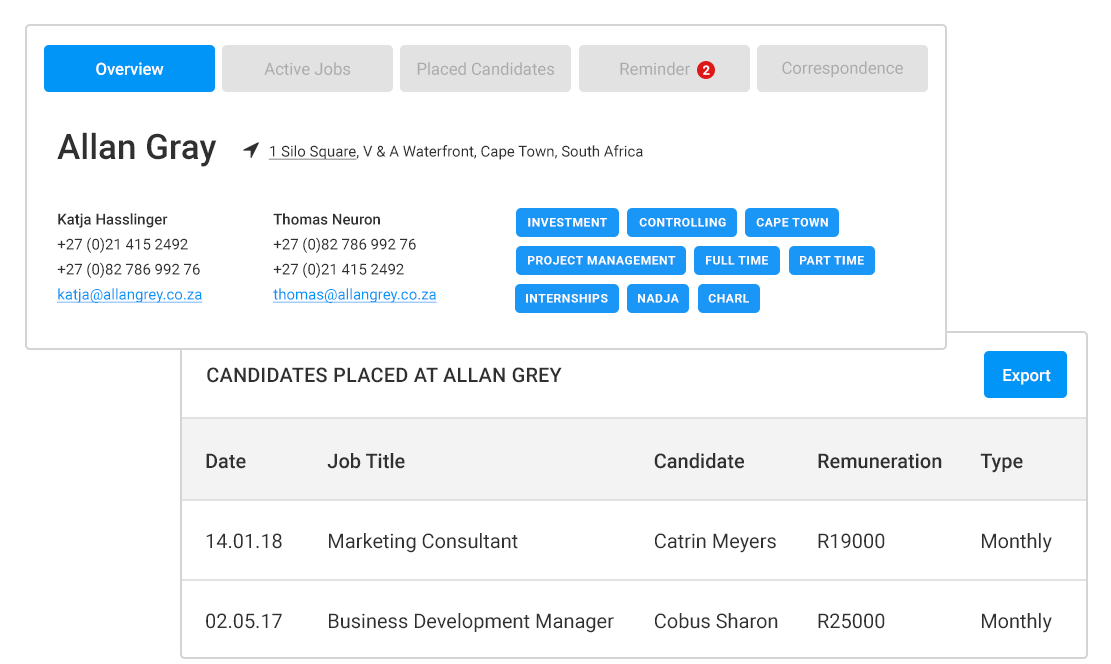This screenshot has height=664, width=1111.
Task: Select the FULL TIME tag
Action: (736, 261)
